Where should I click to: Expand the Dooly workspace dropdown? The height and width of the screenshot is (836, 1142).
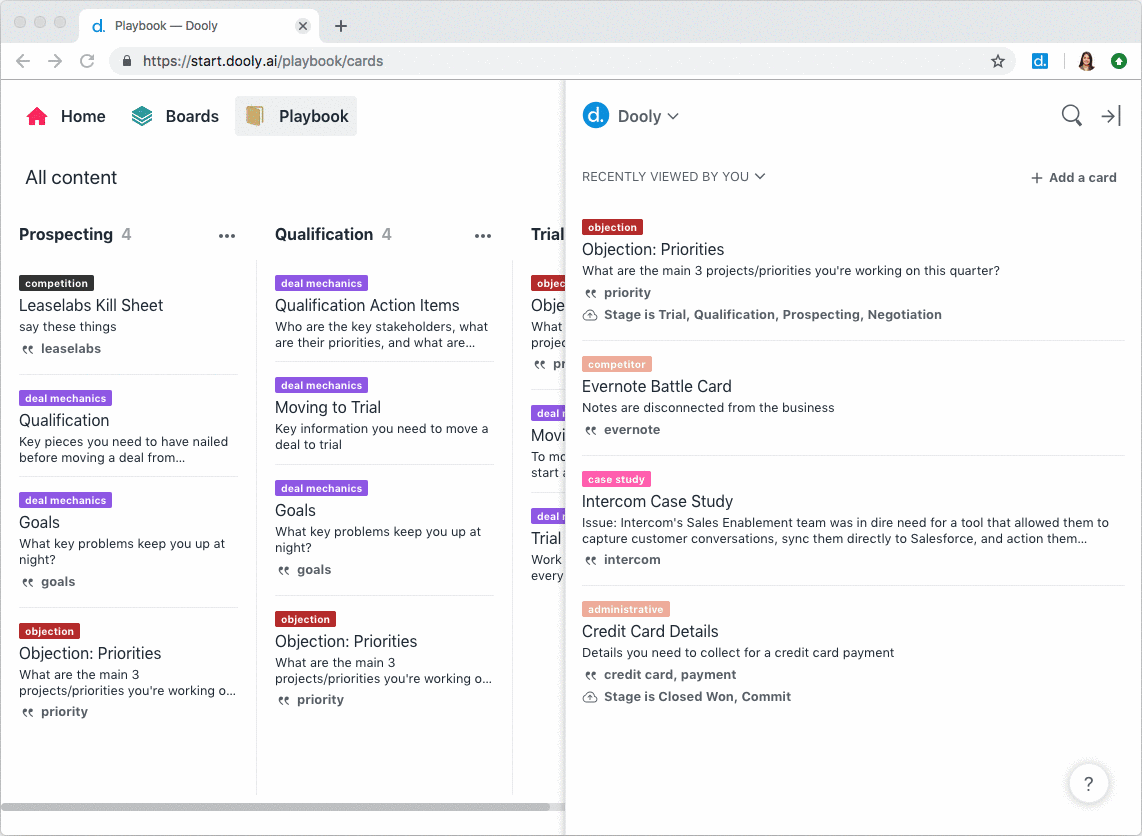click(648, 116)
